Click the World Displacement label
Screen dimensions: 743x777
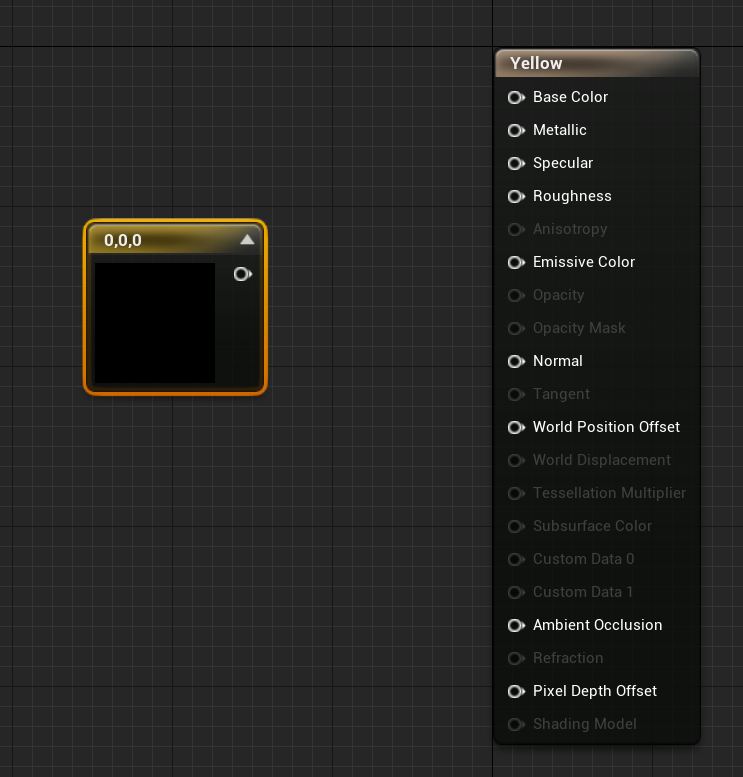(602, 460)
